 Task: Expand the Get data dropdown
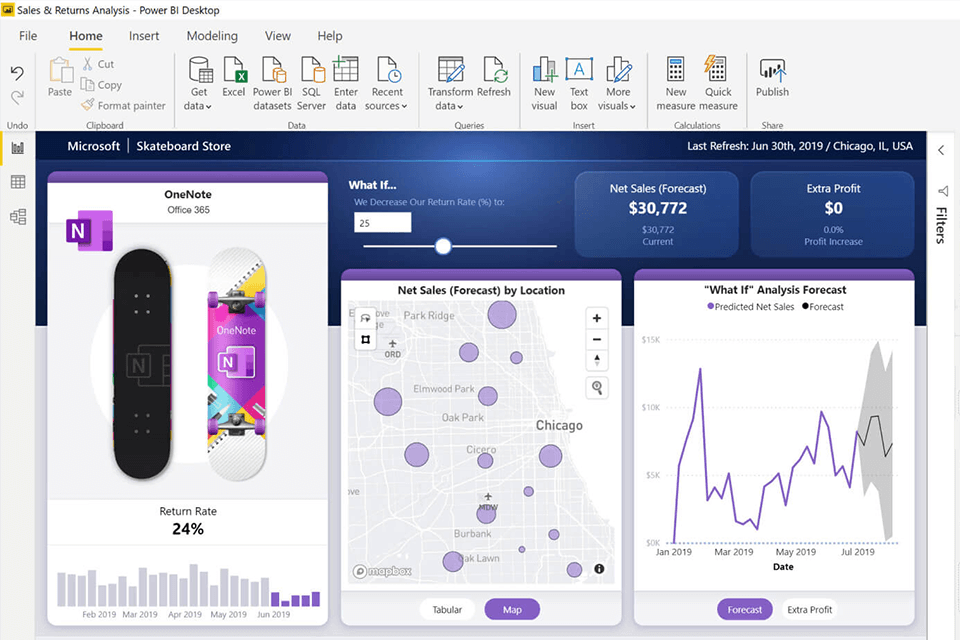(x=199, y=106)
